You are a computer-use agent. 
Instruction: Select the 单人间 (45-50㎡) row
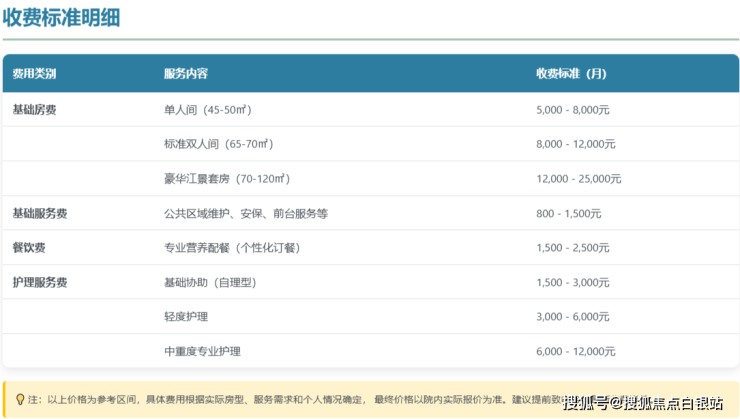[213, 110]
